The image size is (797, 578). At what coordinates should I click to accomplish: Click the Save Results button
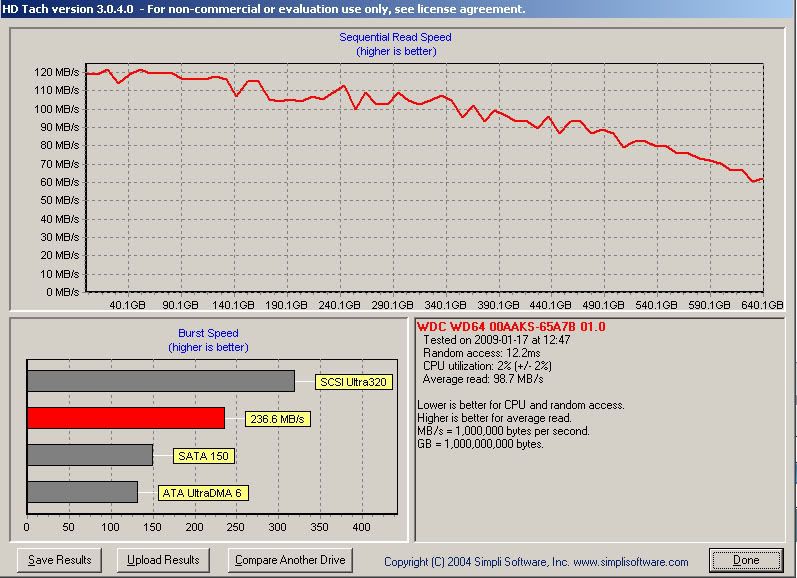(x=60, y=560)
